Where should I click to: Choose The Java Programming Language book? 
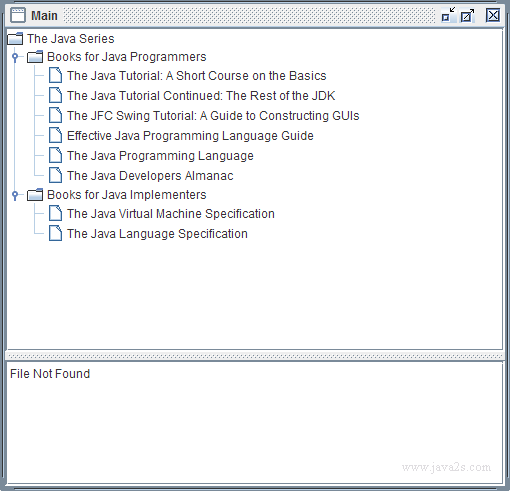tap(160, 156)
